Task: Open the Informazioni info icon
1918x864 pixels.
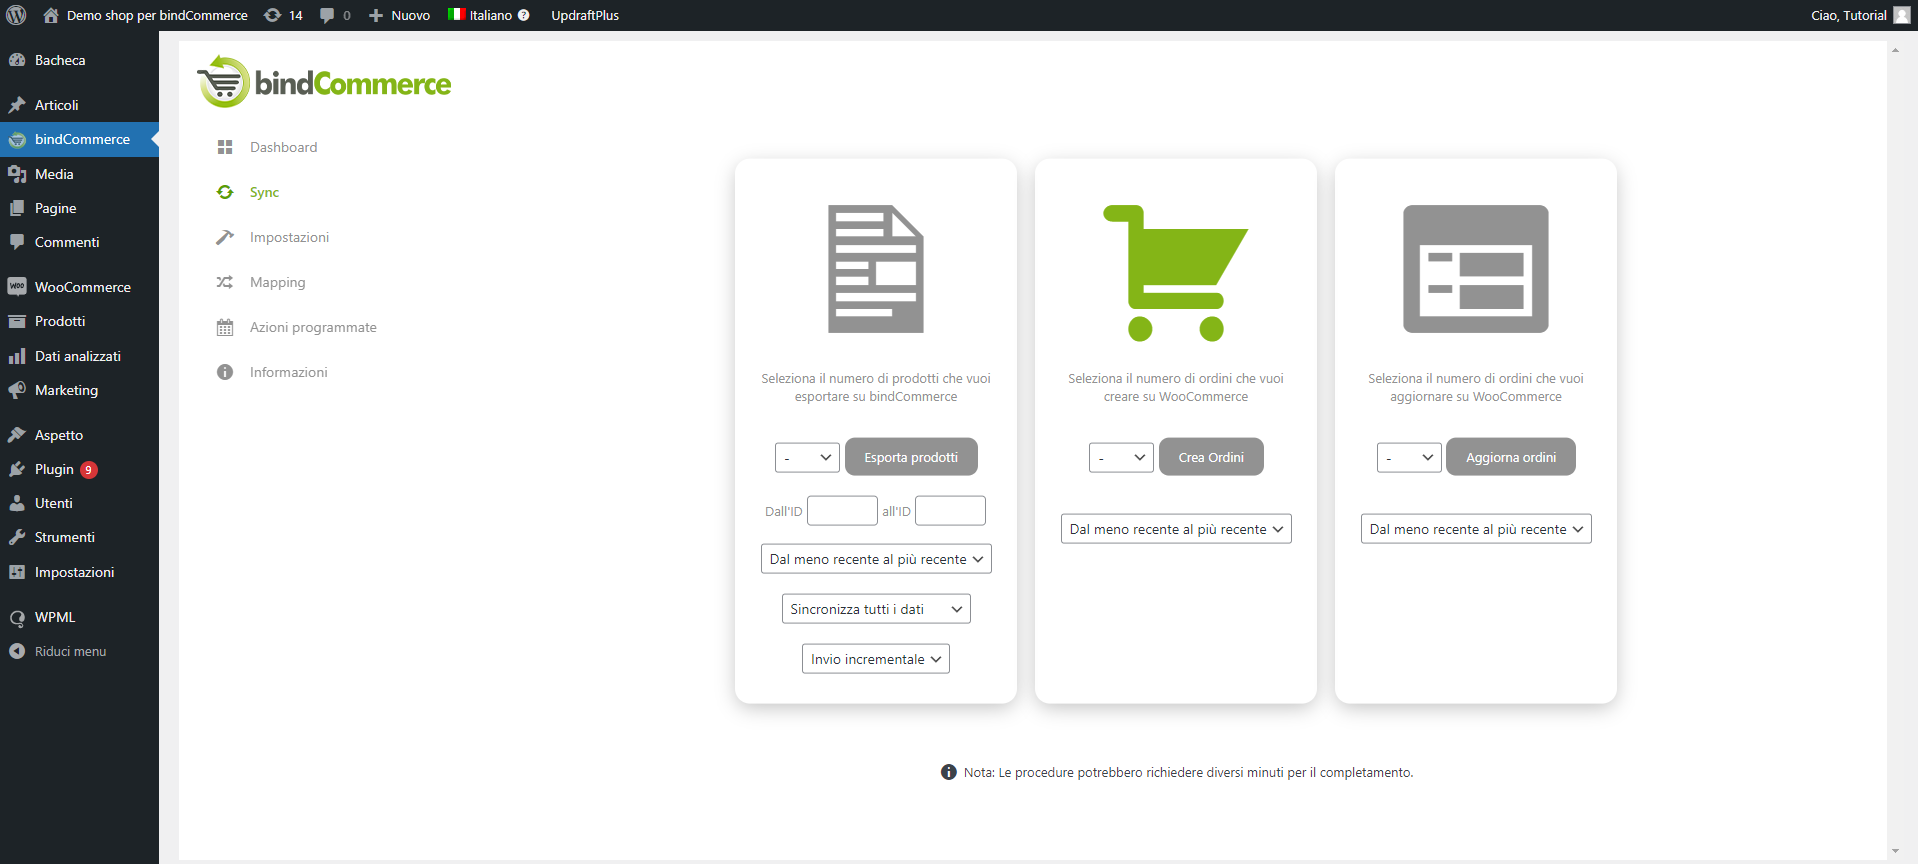Action: (x=225, y=372)
